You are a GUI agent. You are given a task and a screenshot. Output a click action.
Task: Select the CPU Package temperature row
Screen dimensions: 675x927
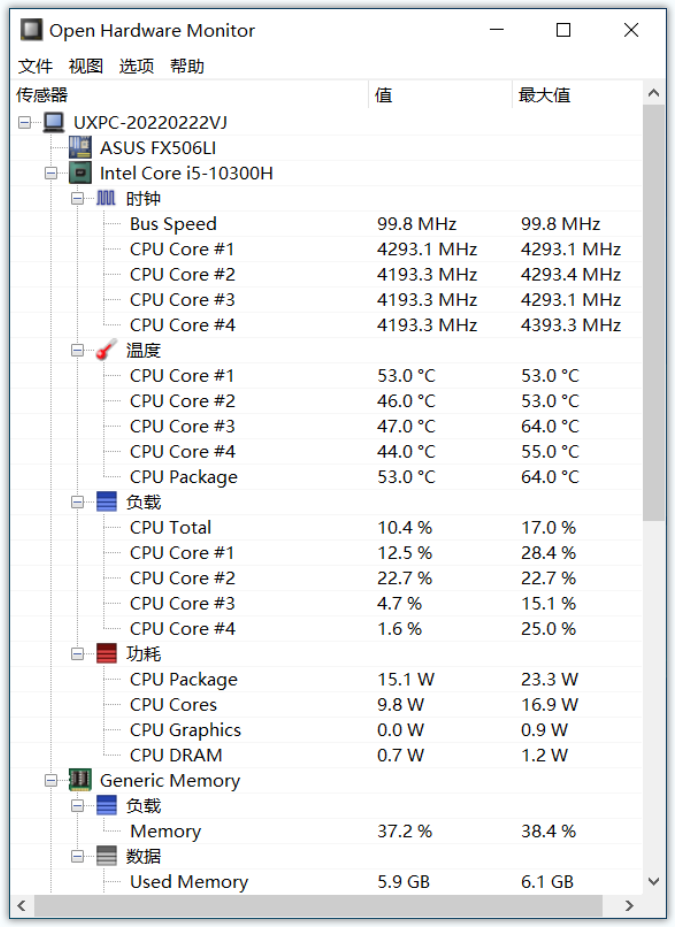(x=326, y=477)
